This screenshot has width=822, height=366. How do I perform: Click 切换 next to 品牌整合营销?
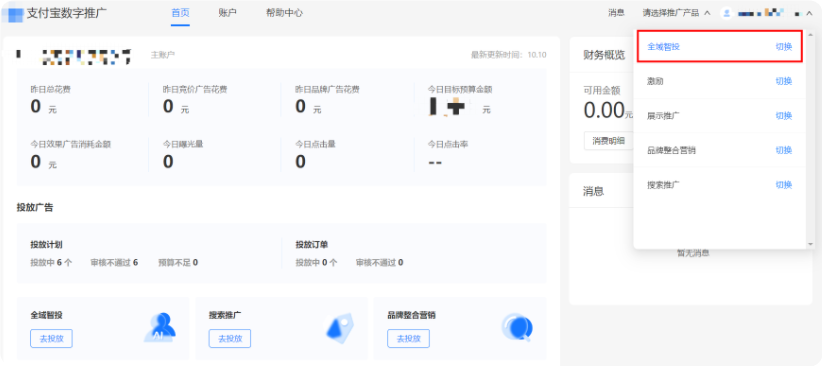pos(784,150)
